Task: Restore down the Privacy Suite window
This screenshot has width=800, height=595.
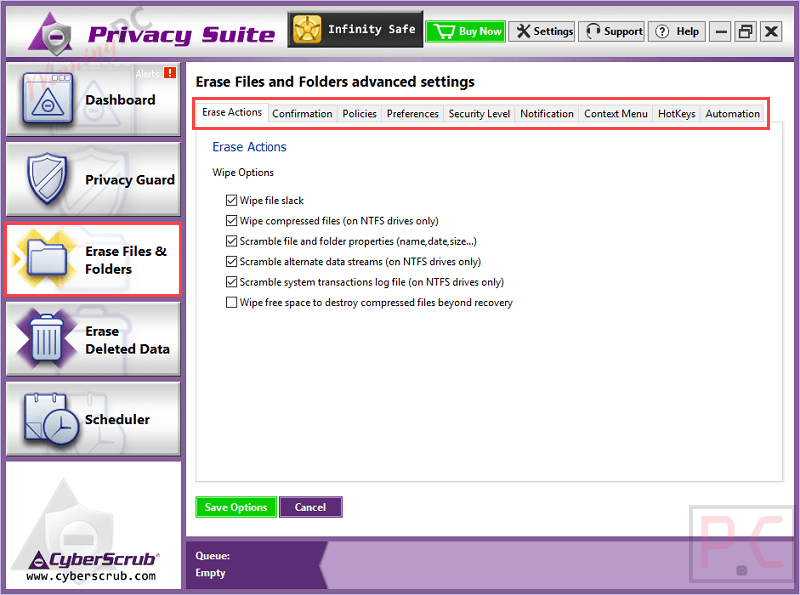Action: [x=746, y=32]
